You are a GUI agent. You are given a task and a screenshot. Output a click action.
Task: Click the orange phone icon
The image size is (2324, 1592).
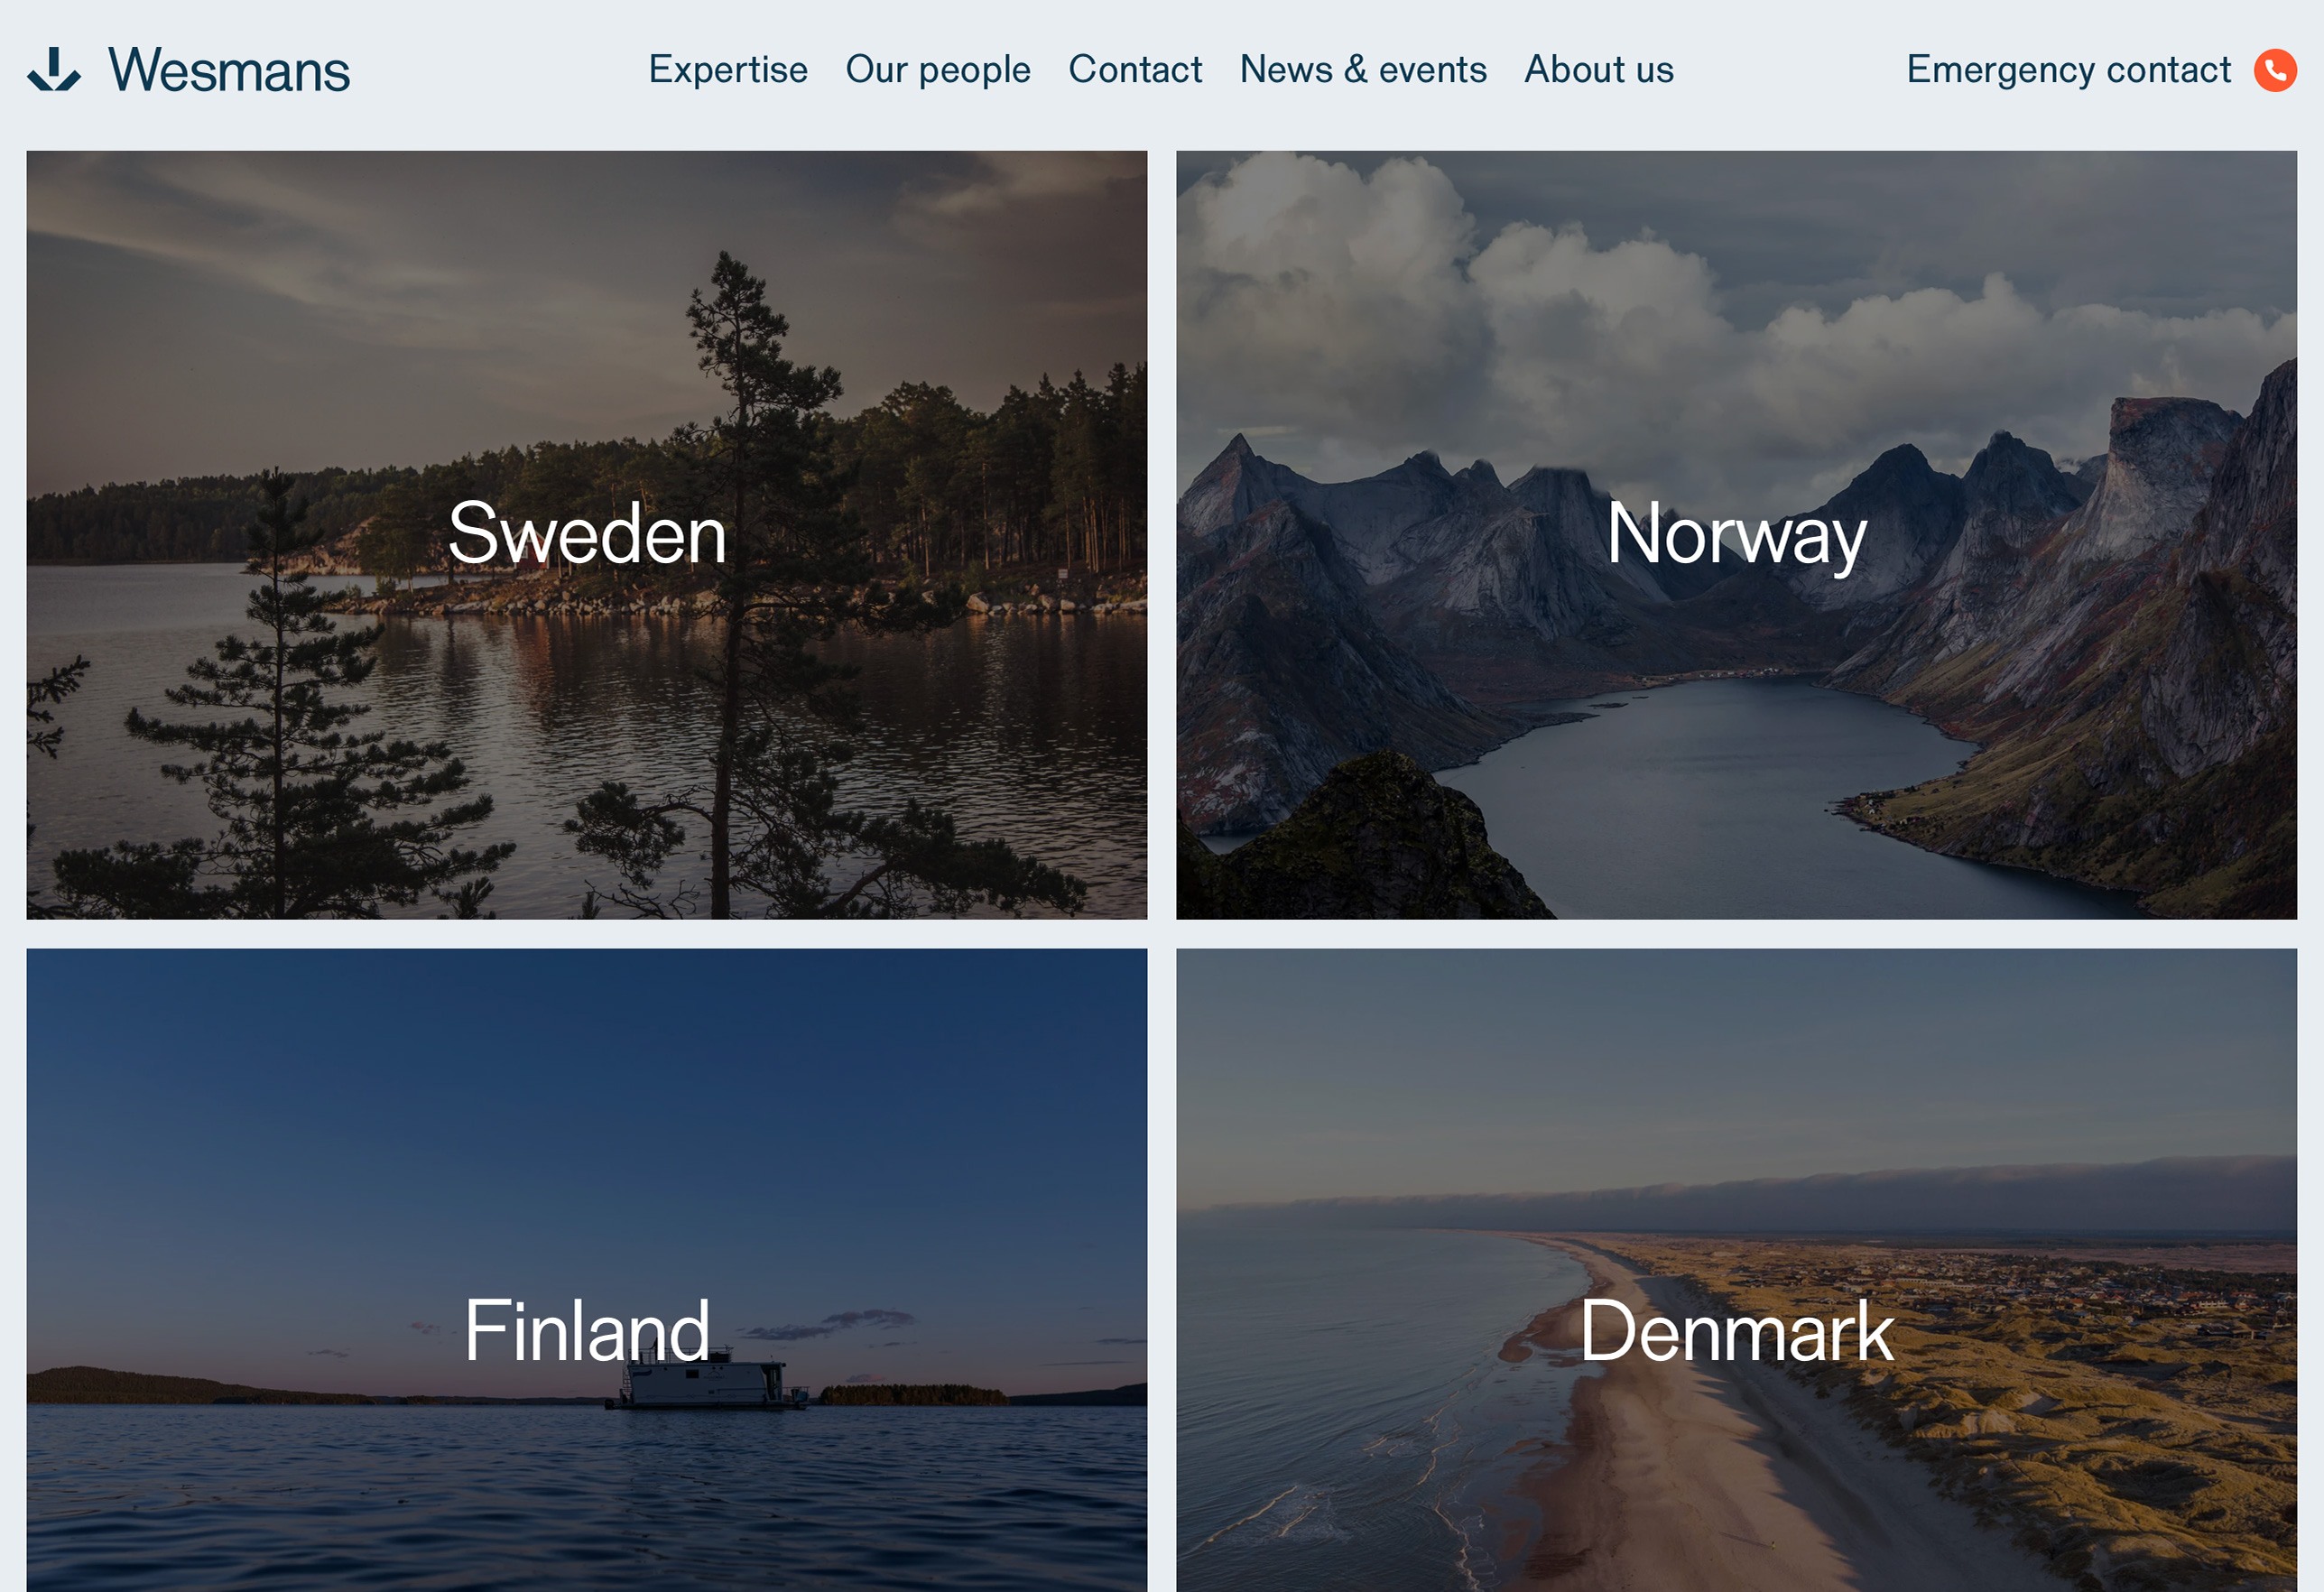click(x=2274, y=70)
